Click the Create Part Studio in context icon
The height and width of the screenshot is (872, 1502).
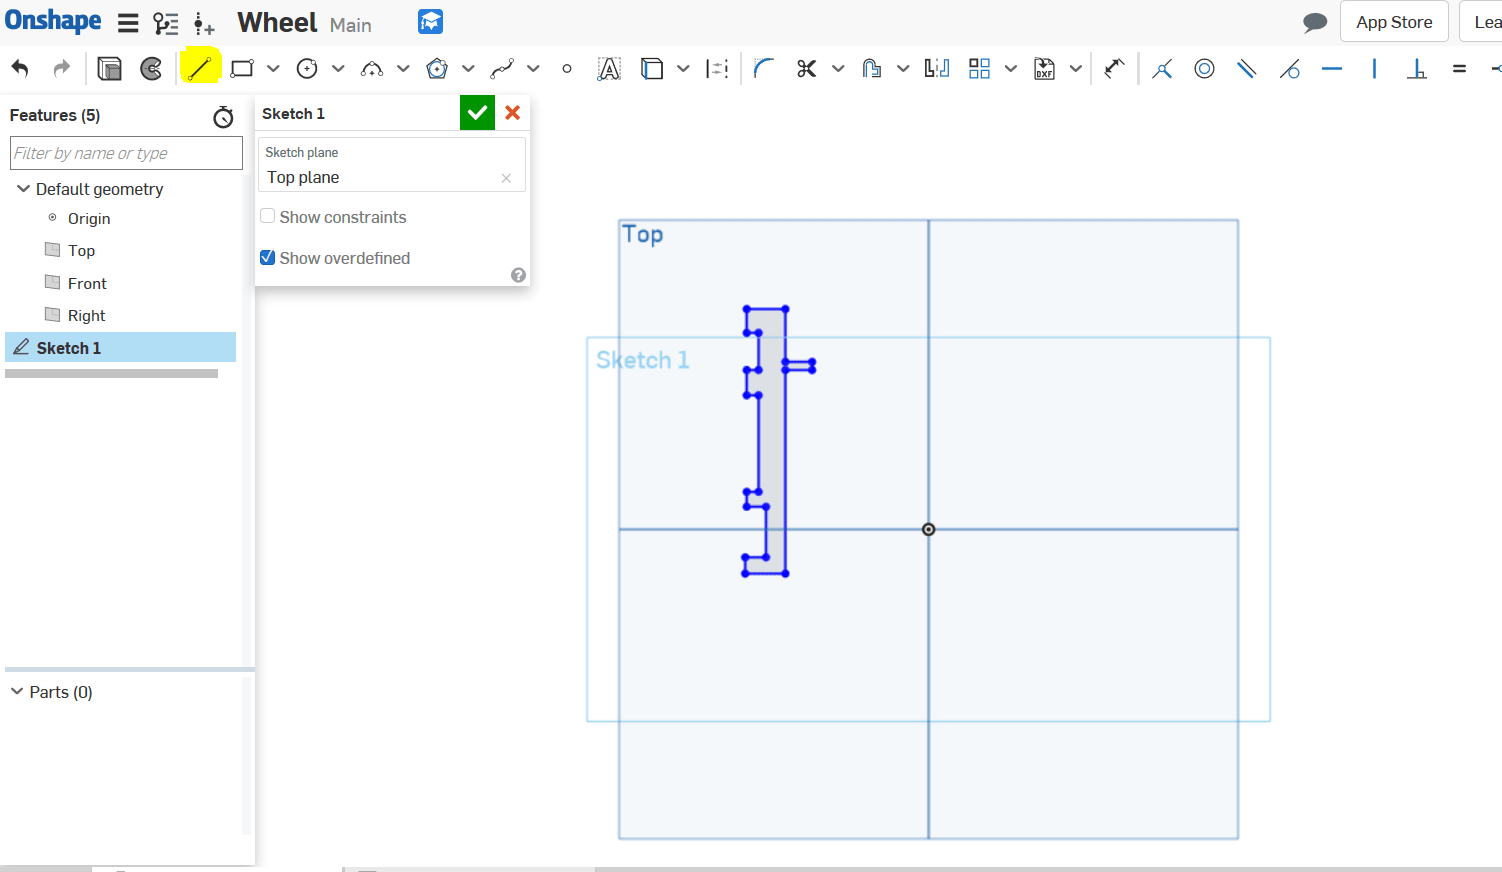click(x=109, y=68)
